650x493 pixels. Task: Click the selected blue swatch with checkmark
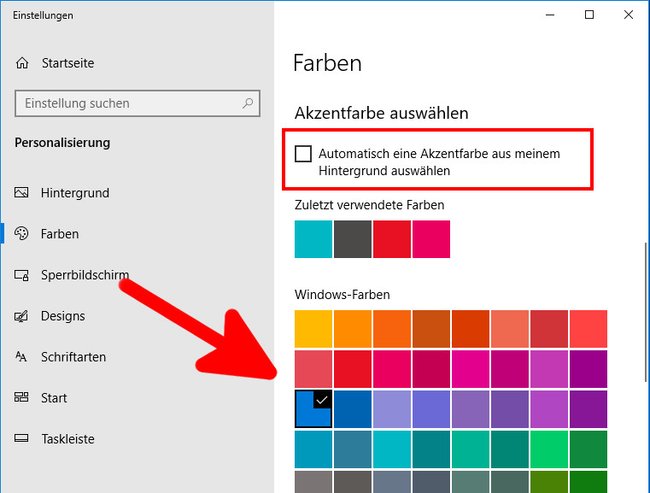click(313, 409)
